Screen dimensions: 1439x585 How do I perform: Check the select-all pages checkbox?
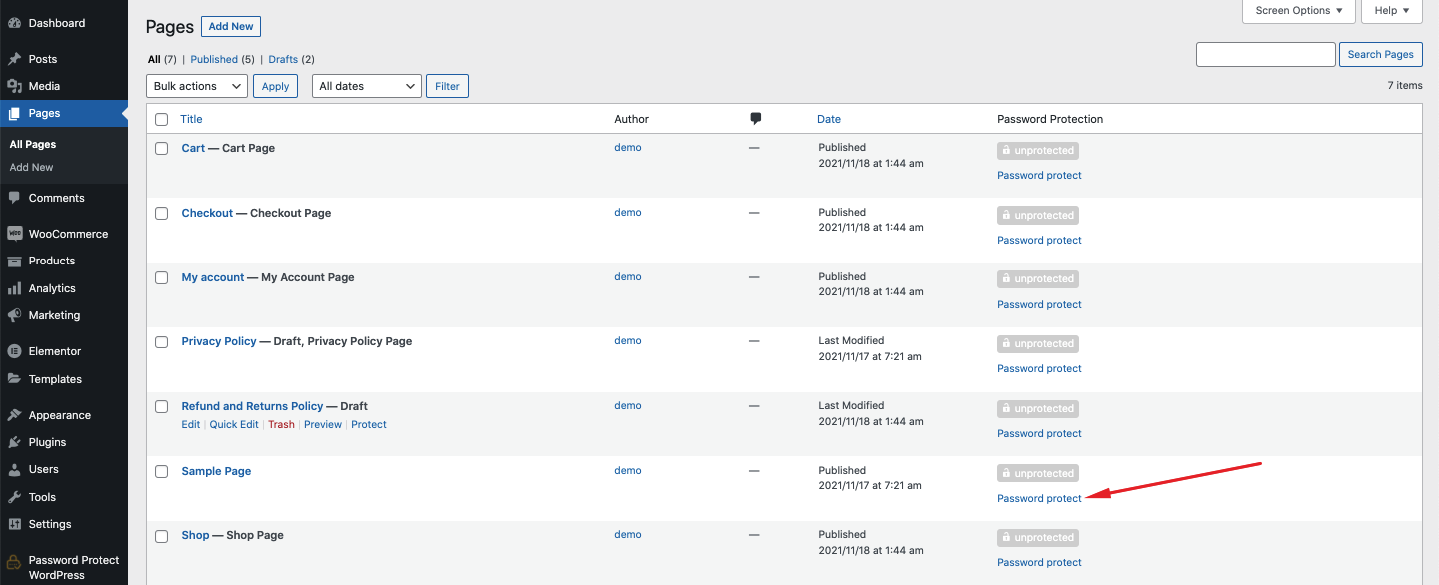pyautogui.click(x=161, y=119)
